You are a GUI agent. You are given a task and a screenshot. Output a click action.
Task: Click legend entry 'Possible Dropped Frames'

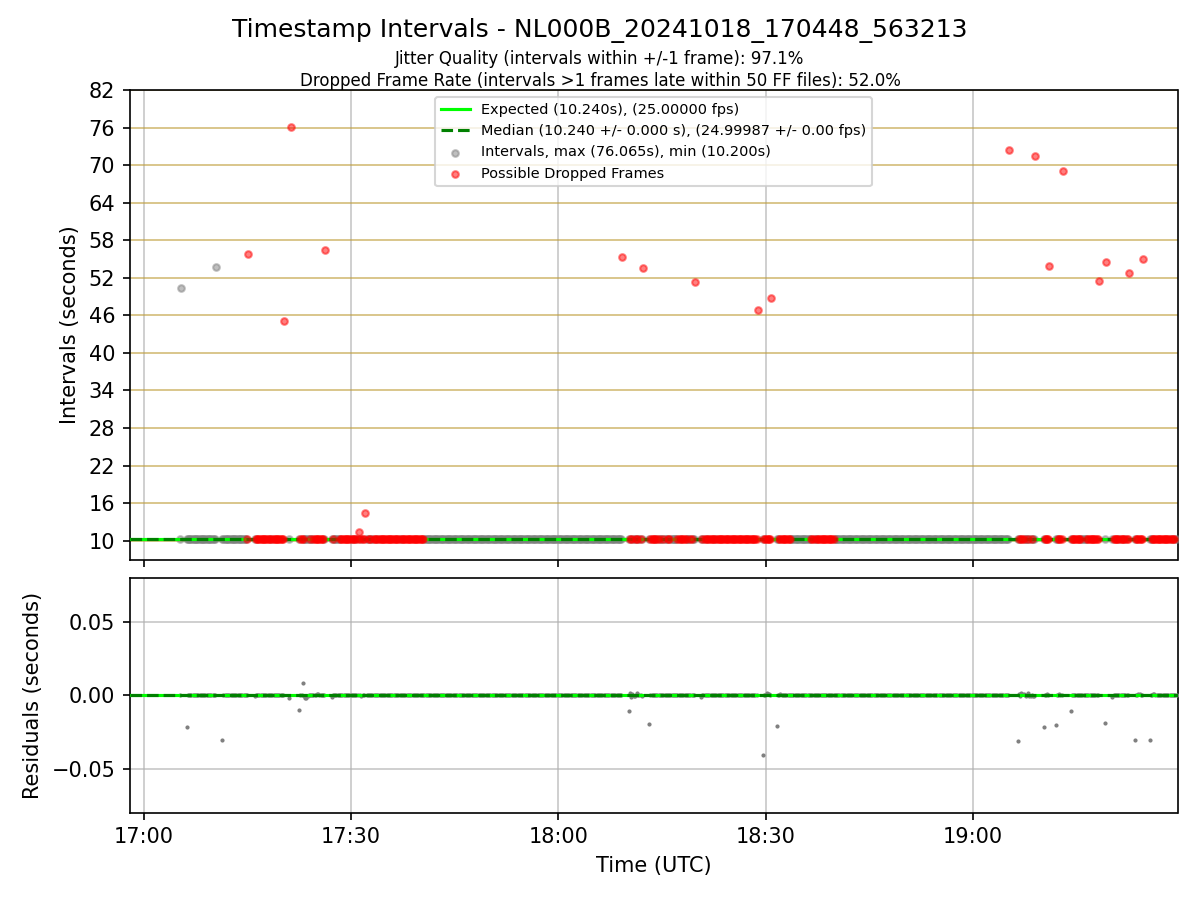click(573, 173)
